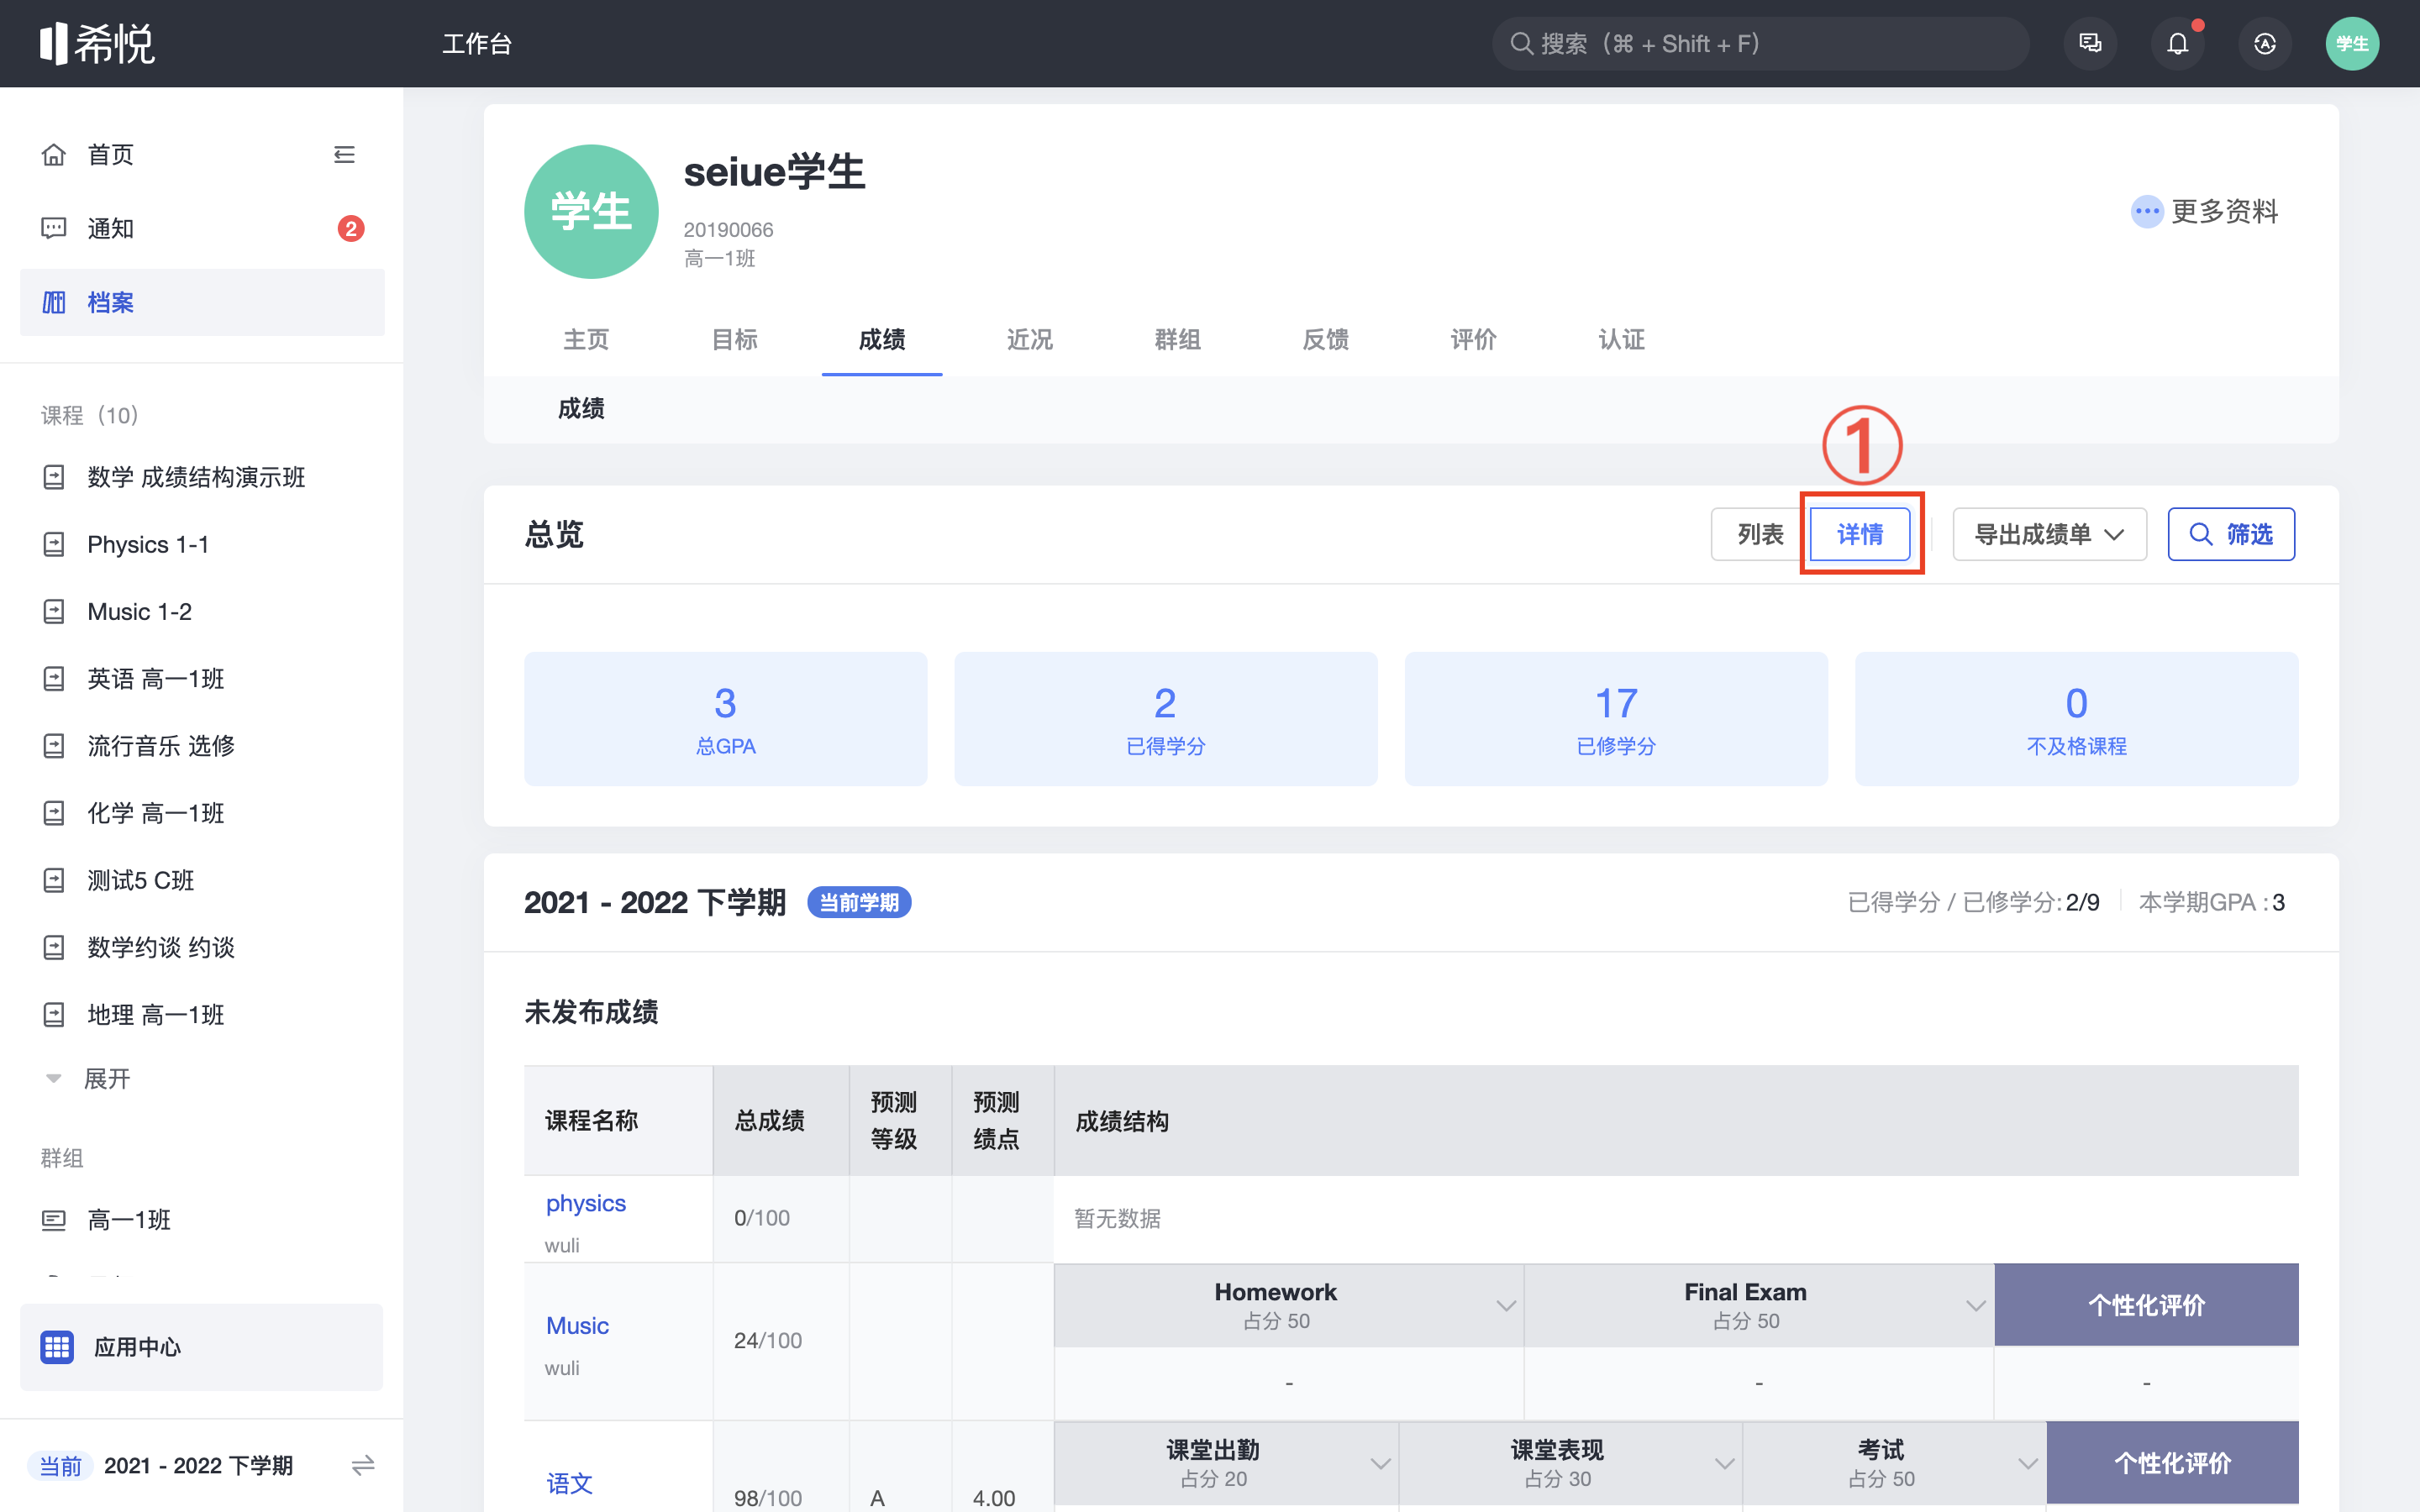
Task: Select the 成绩 tab
Action: (882, 339)
